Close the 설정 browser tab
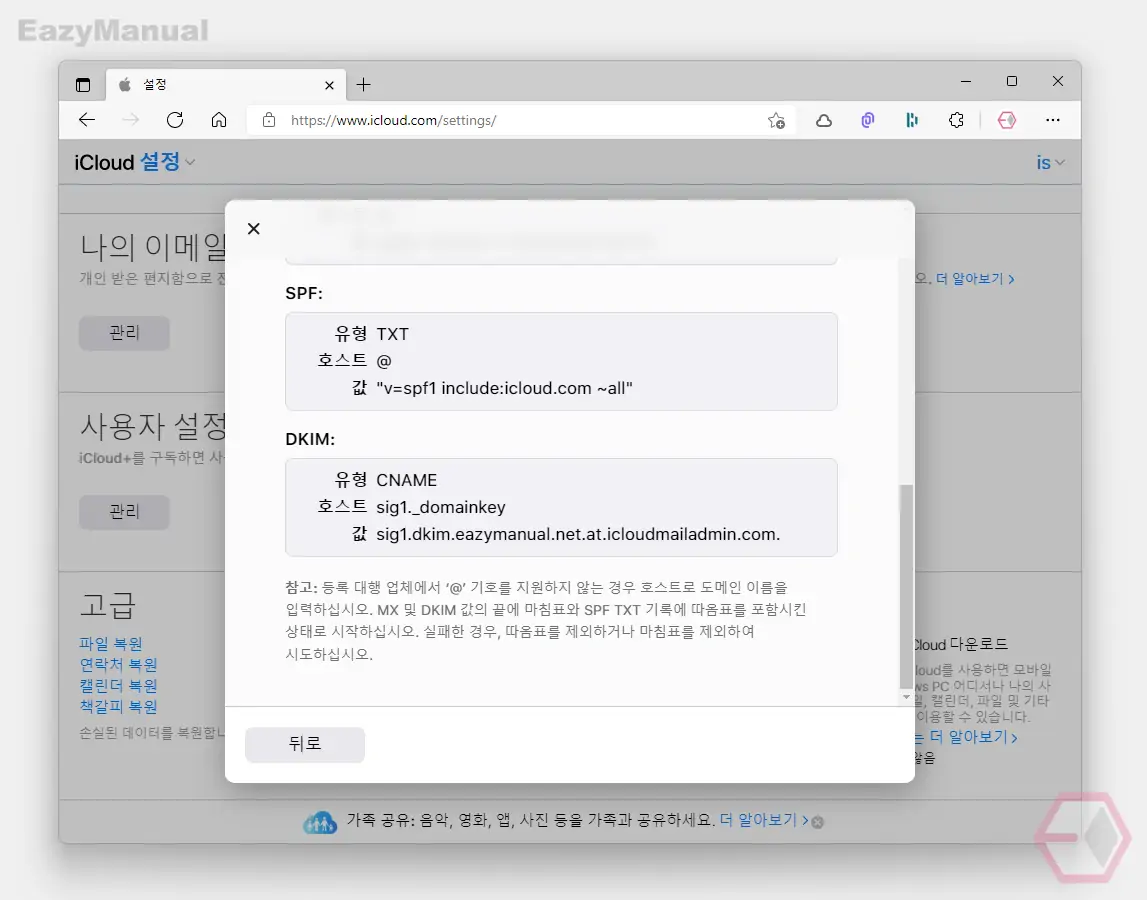The image size is (1147, 900). pos(329,86)
